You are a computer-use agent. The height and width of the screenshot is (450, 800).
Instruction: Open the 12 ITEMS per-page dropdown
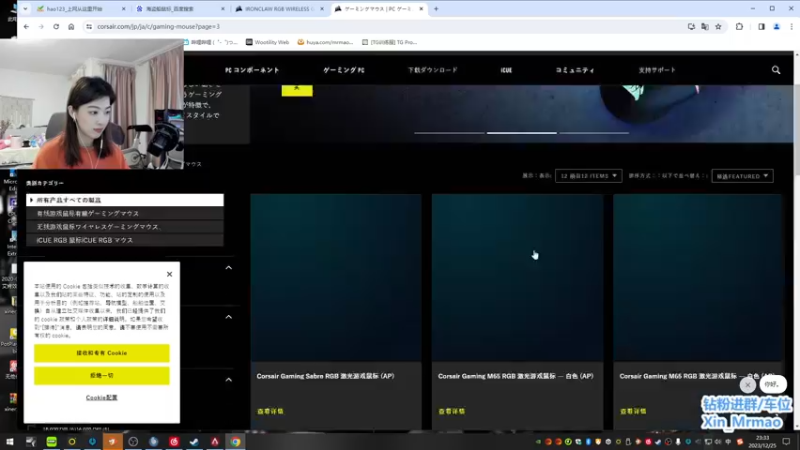[588, 176]
